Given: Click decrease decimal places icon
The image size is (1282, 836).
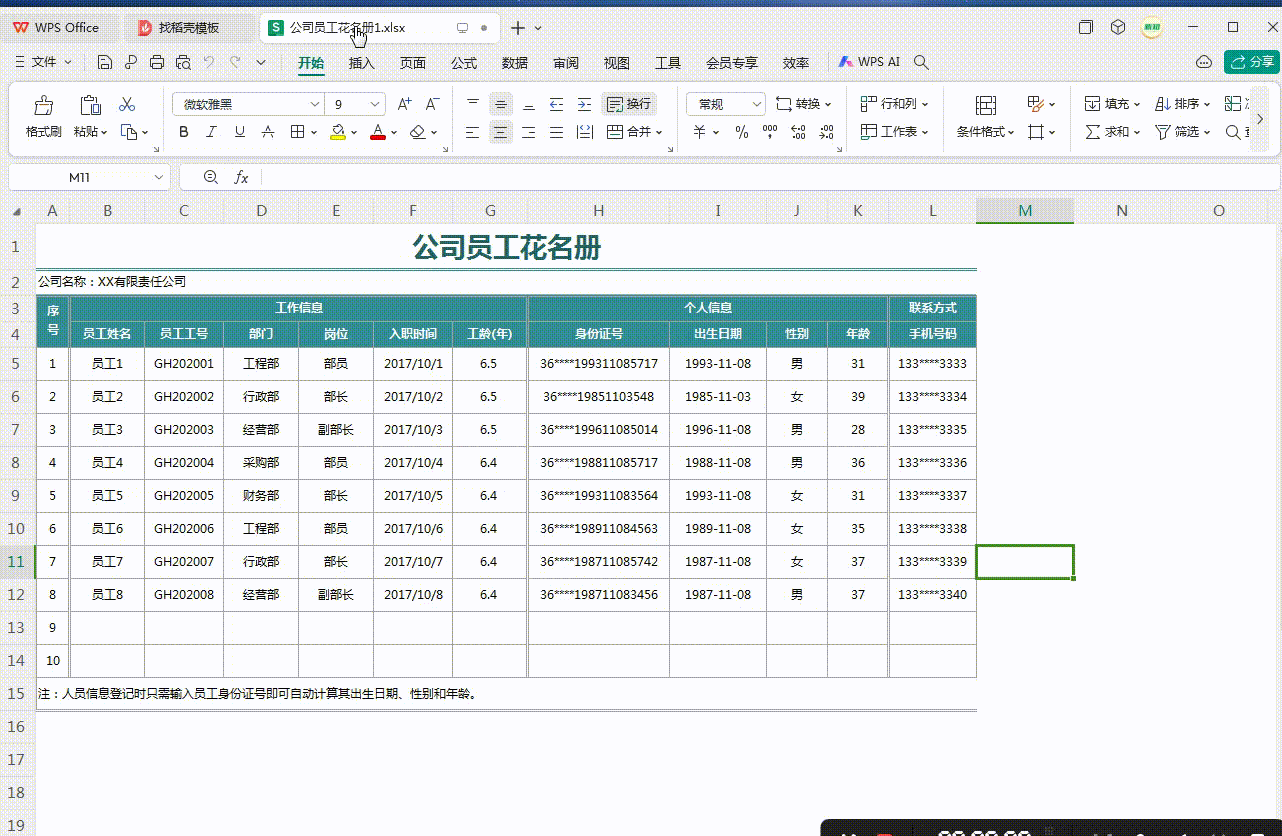Looking at the screenshot, I should (826, 132).
